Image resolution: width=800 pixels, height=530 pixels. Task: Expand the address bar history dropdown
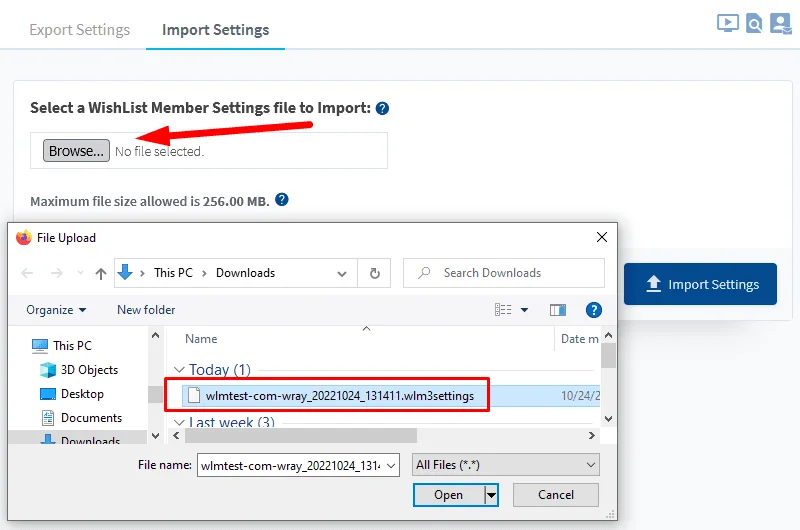point(342,273)
